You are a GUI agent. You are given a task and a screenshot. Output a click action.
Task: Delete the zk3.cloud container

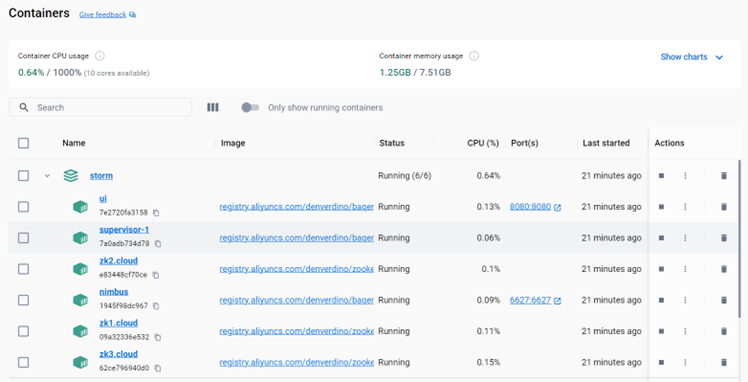[x=724, y=362]
